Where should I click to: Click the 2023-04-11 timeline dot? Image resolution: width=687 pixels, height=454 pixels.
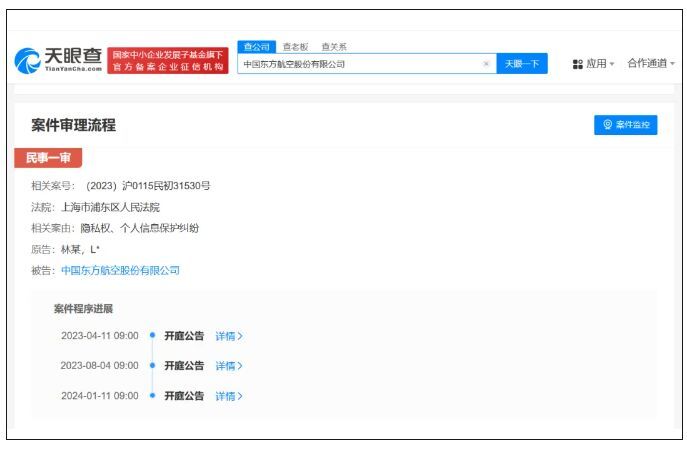[x=152, y=335]
